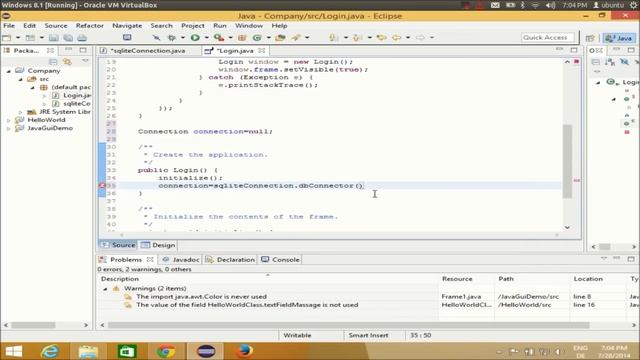The height and width of the screenshot is (360, 640).
Task: Open the Refactor menu
Action: (90, 25)
